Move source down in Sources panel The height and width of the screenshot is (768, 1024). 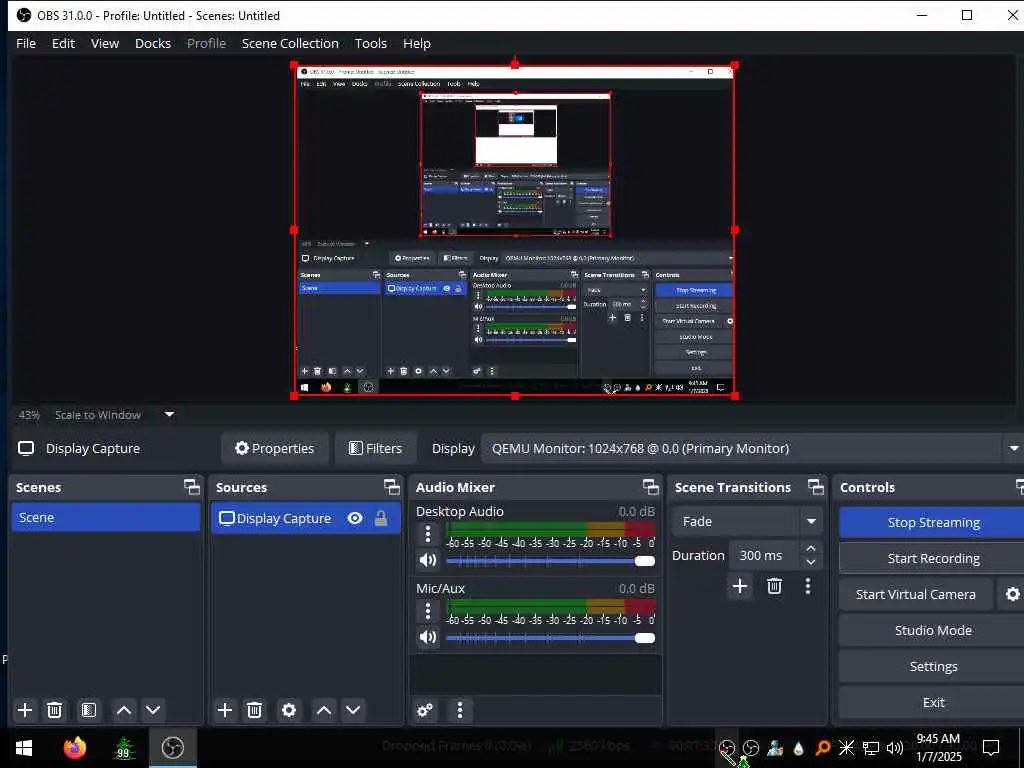pyautogui.click(x=353, y=710)
